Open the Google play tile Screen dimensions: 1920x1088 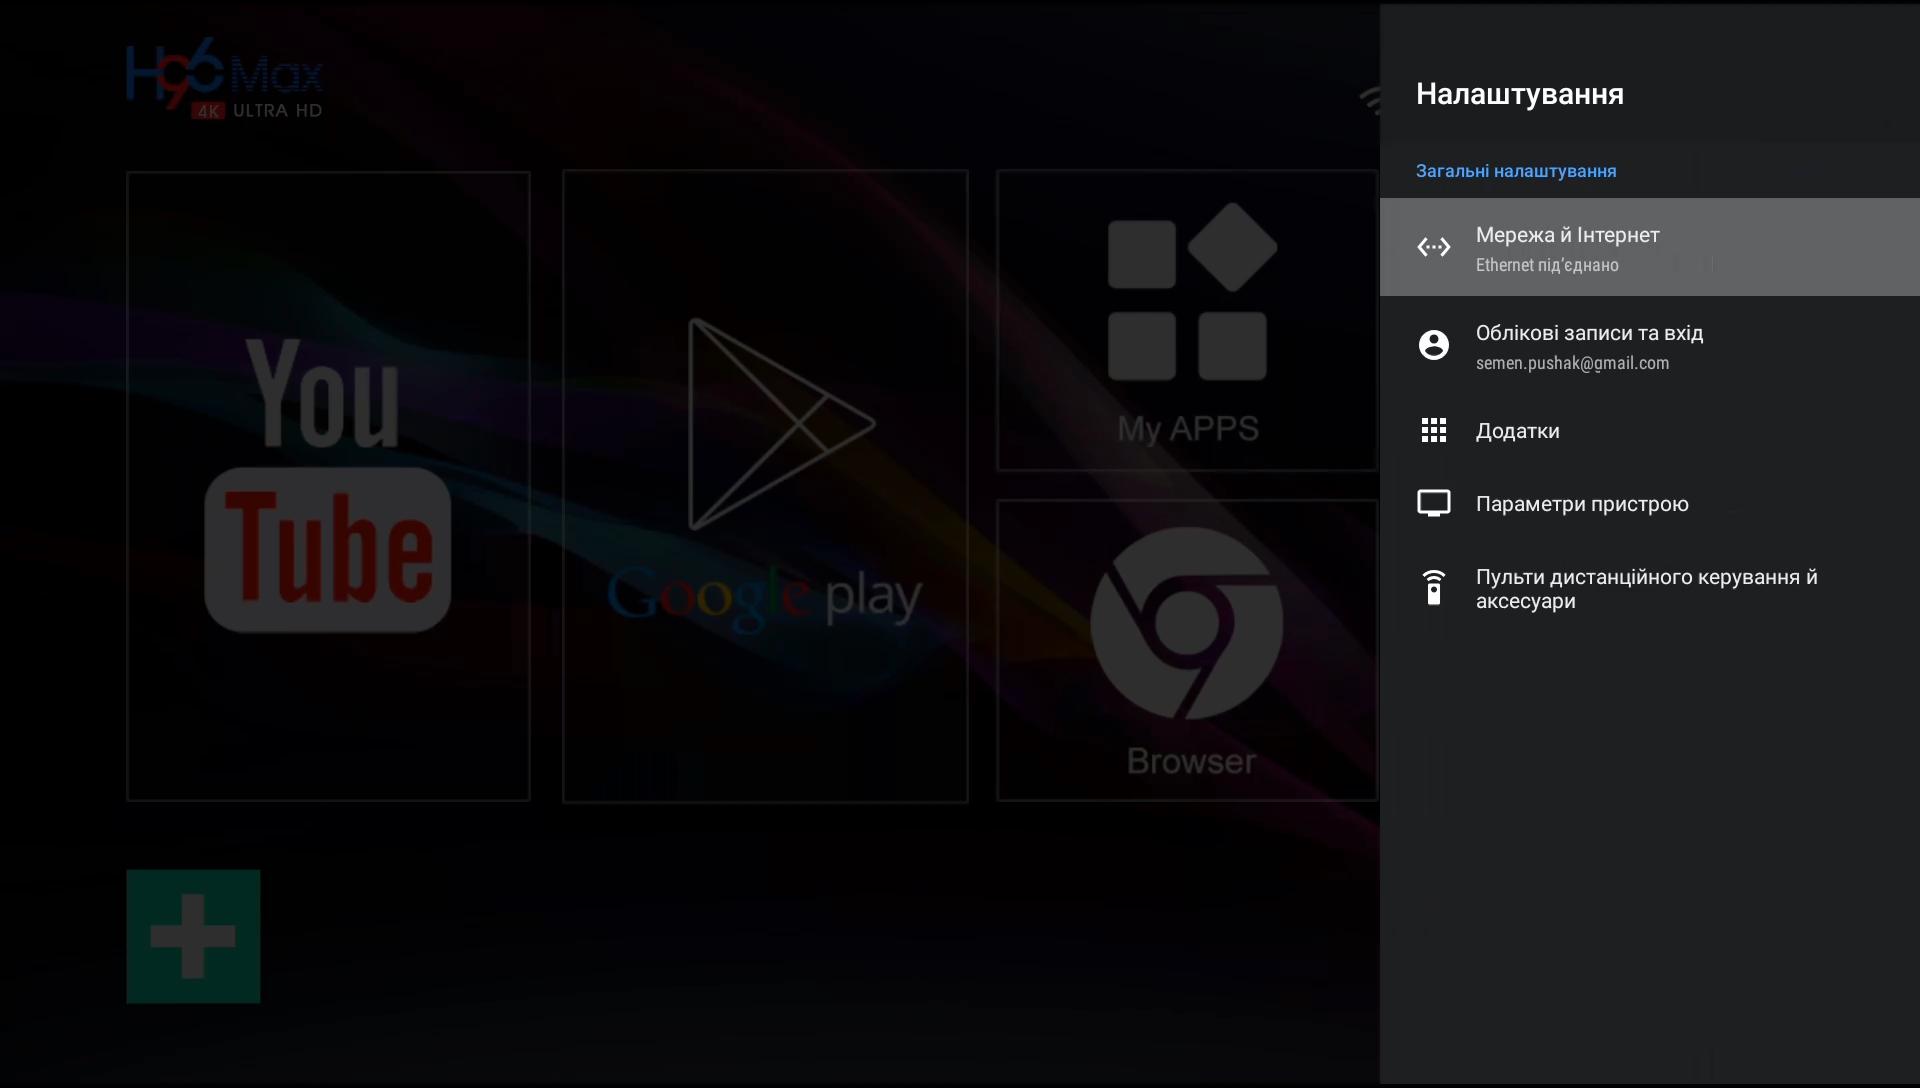[x=765, y=486]
